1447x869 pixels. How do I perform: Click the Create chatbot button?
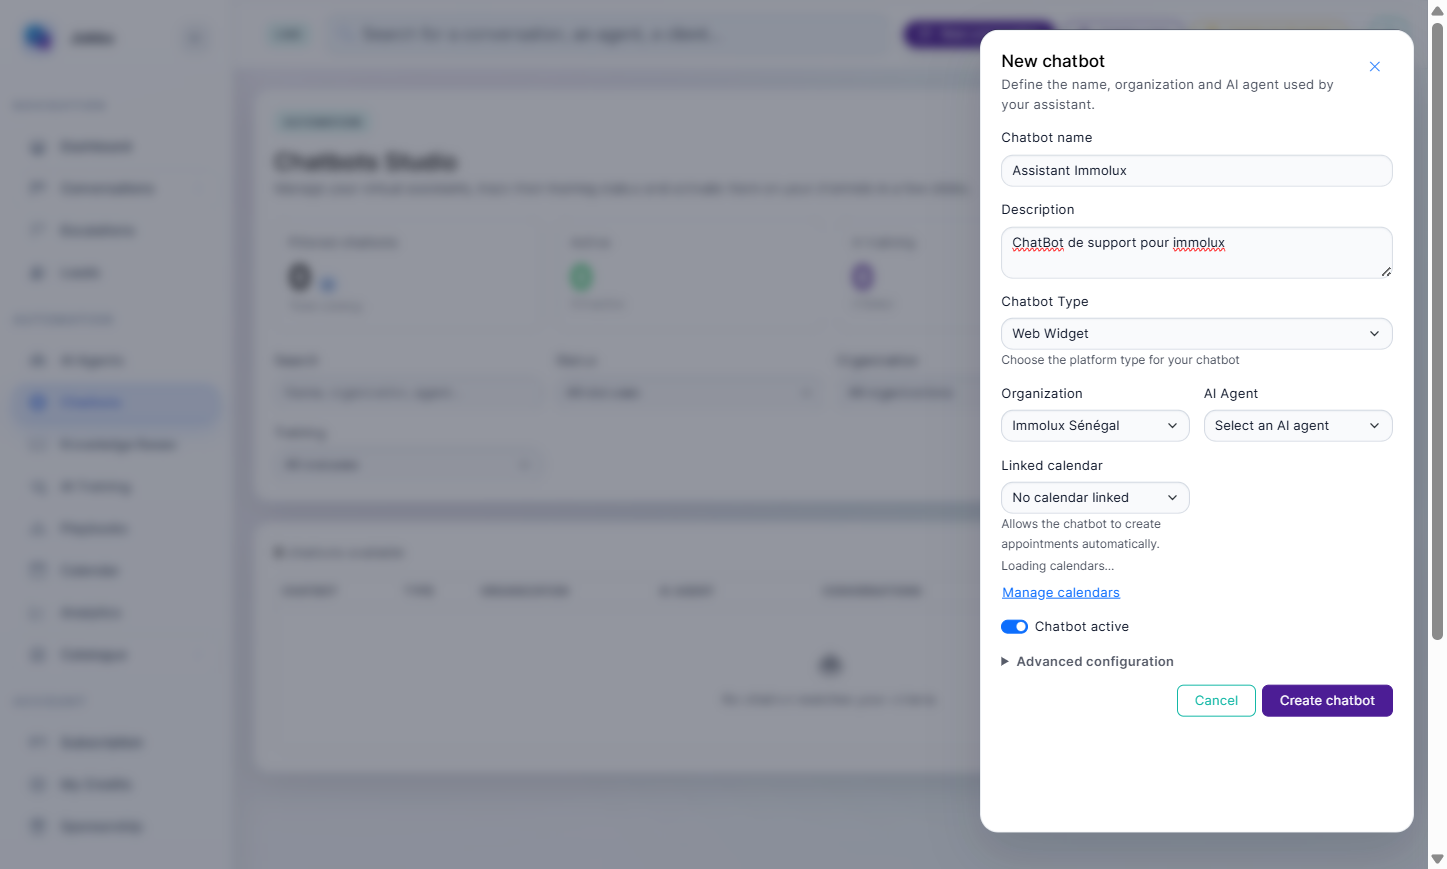[x=1327, y=701]
